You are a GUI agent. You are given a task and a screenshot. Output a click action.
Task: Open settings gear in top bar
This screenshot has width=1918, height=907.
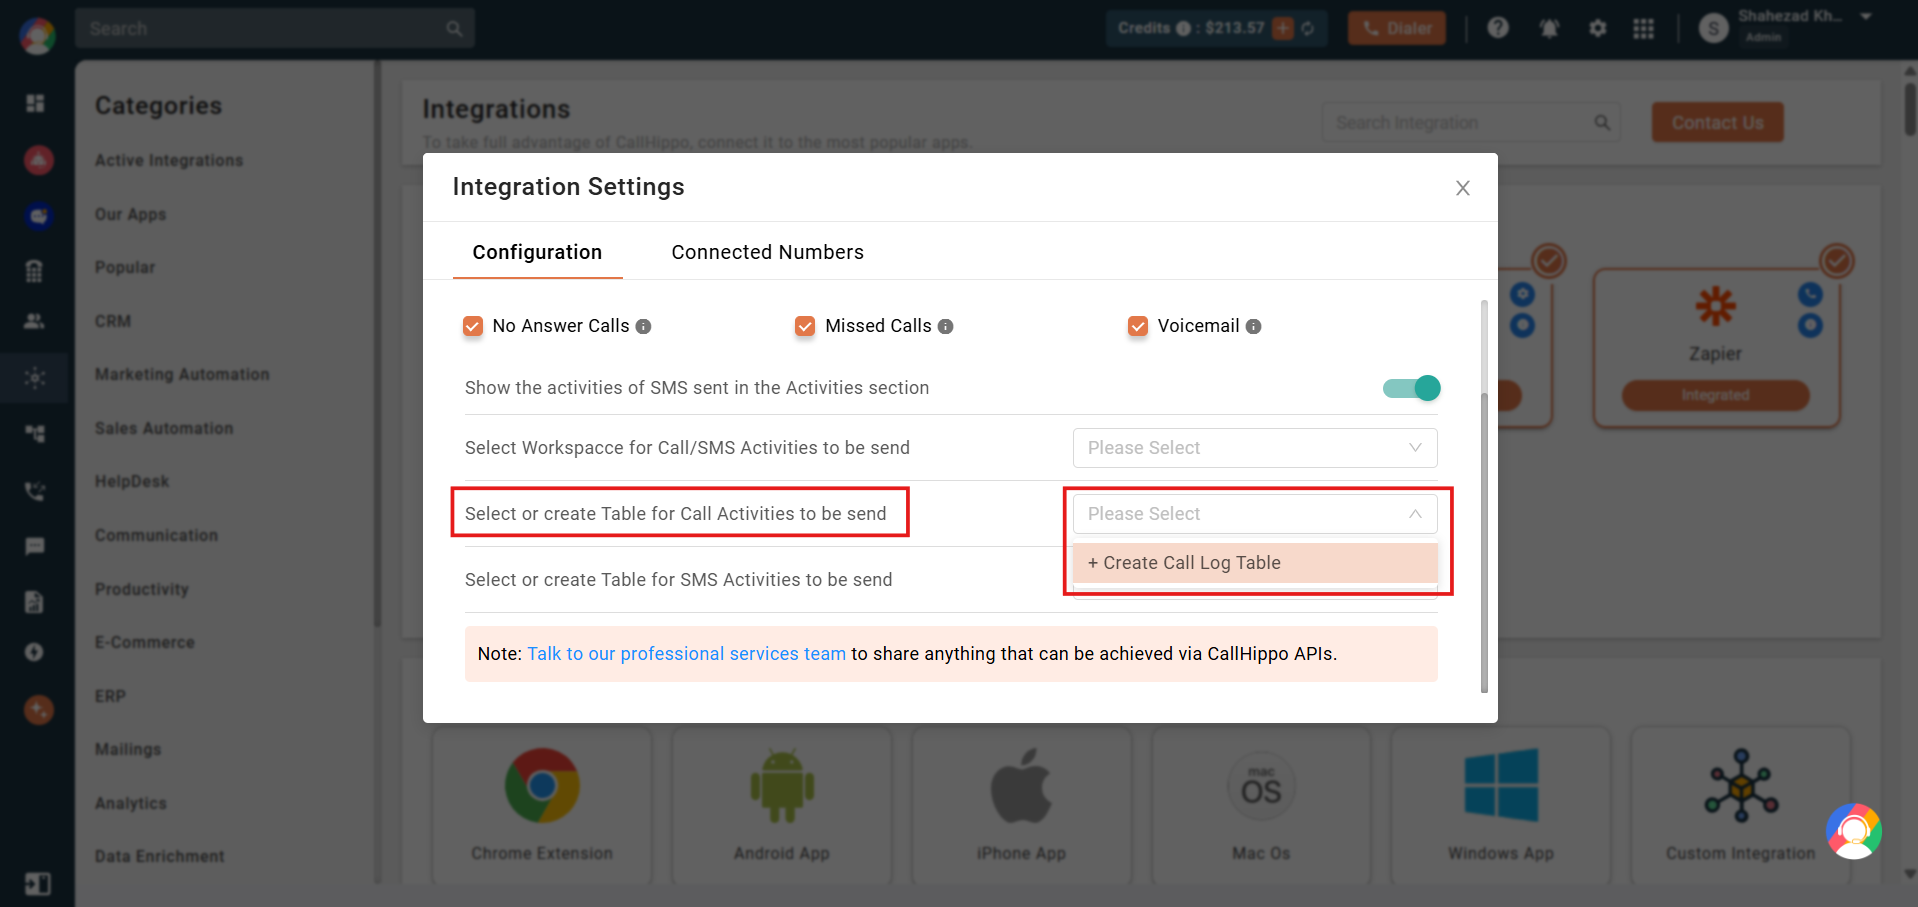point(1598,28)
